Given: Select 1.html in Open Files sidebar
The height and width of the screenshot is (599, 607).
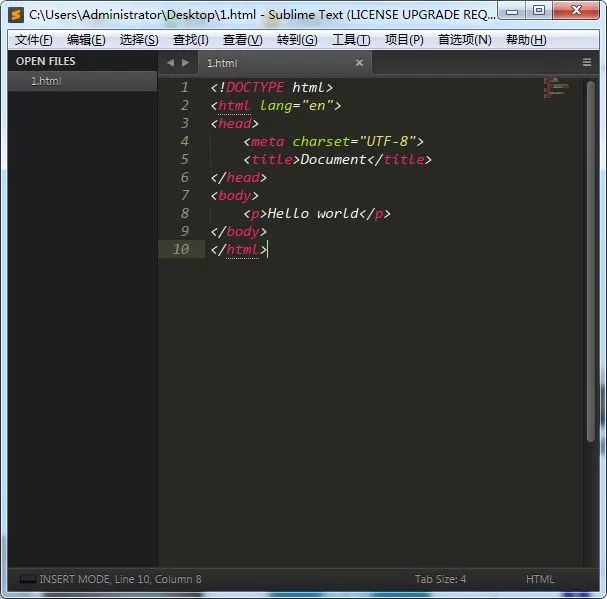Looking at the screenshot, I should point(82,81).
